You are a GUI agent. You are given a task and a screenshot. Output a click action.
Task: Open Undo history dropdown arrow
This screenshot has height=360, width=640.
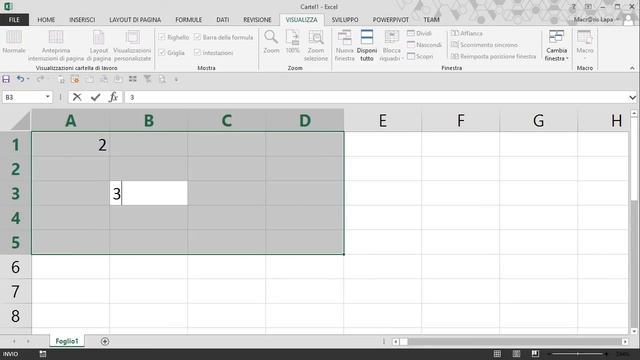(28, 79)
